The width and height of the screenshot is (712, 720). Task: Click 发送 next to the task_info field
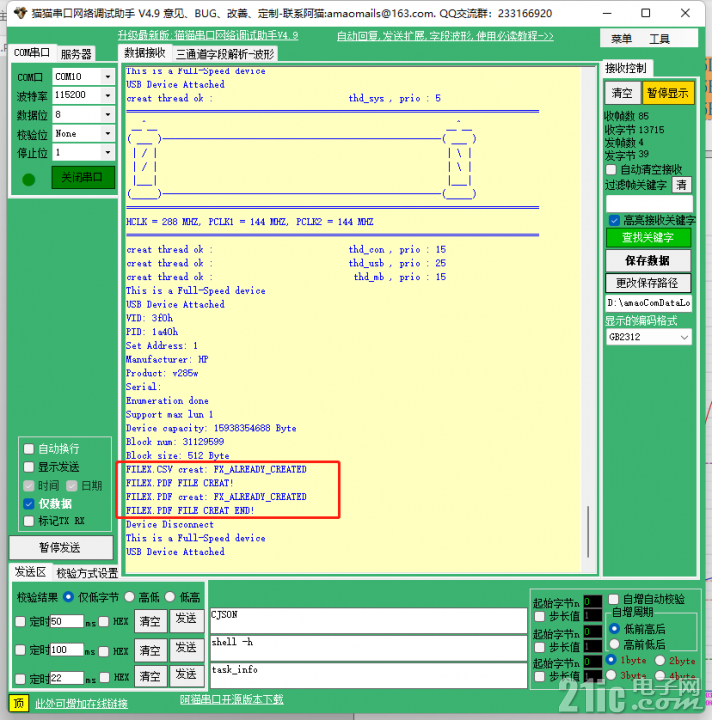(x=186, y=675)
